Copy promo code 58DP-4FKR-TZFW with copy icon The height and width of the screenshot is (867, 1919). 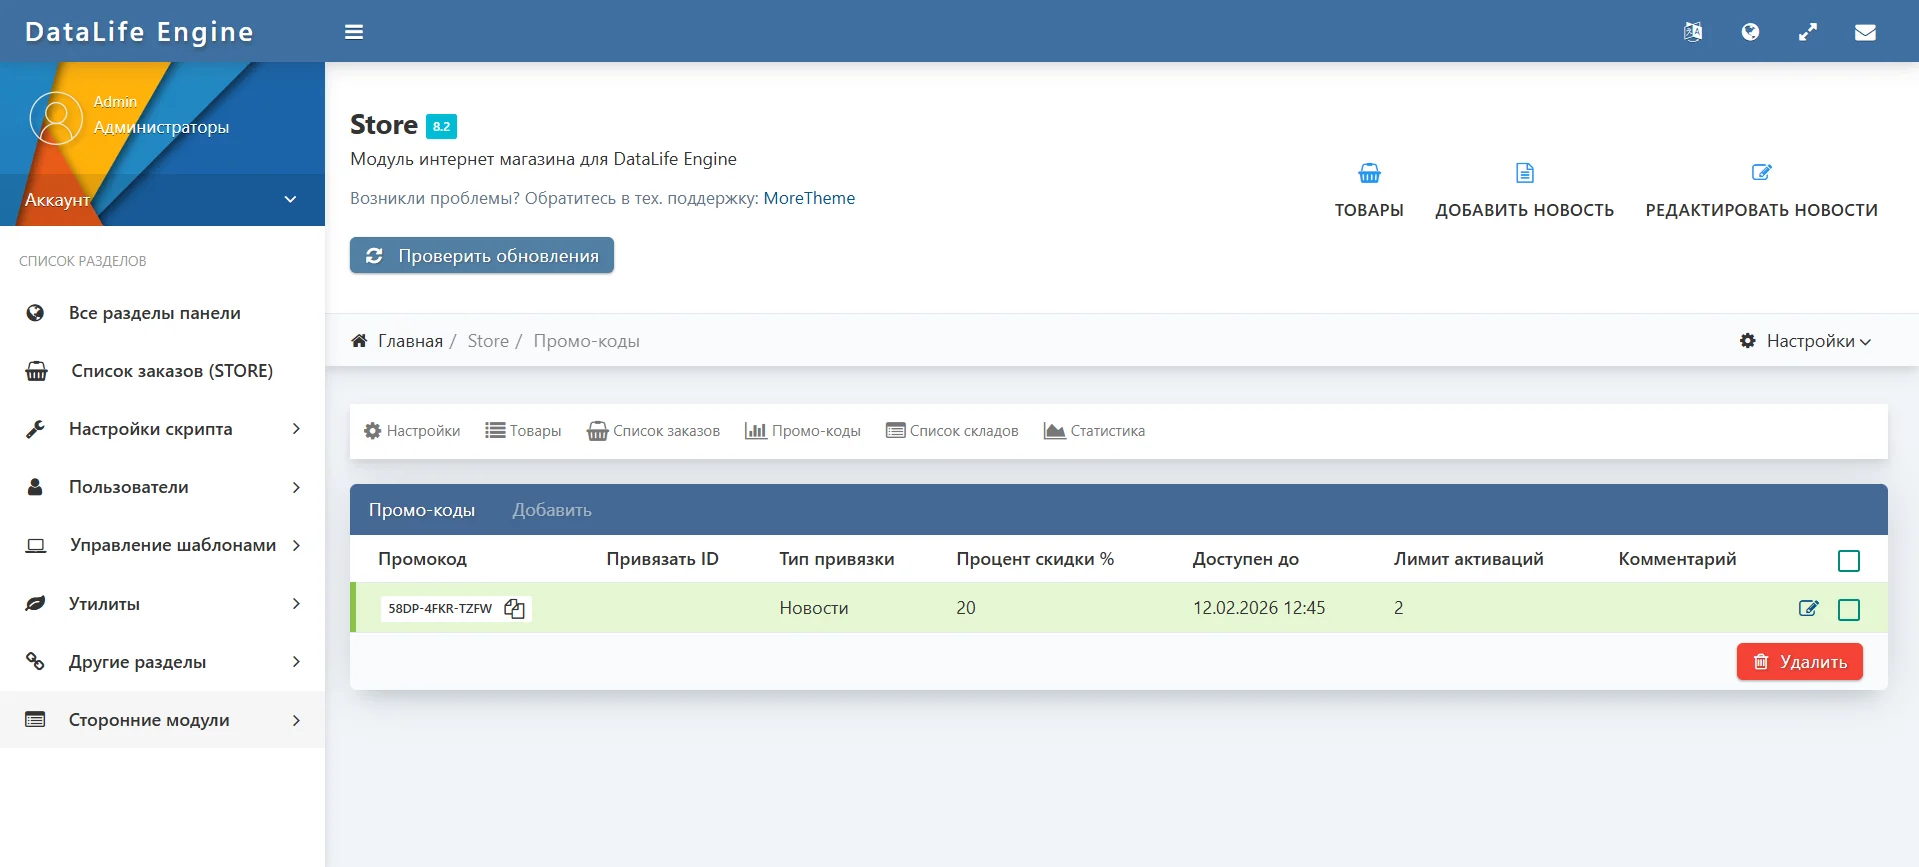[x=515, y=609]
